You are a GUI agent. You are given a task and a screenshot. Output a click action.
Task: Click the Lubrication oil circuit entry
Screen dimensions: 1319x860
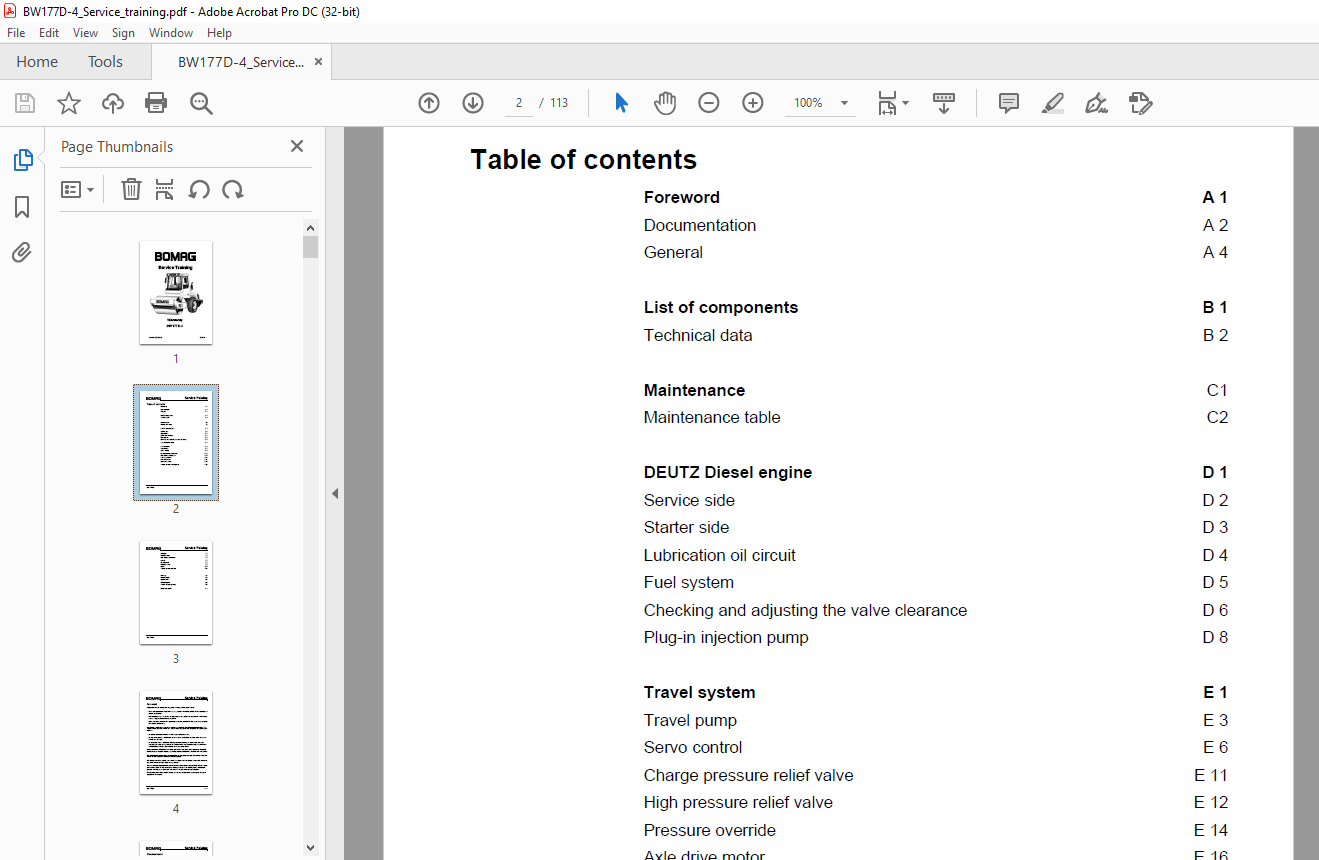tap(720, 555)
